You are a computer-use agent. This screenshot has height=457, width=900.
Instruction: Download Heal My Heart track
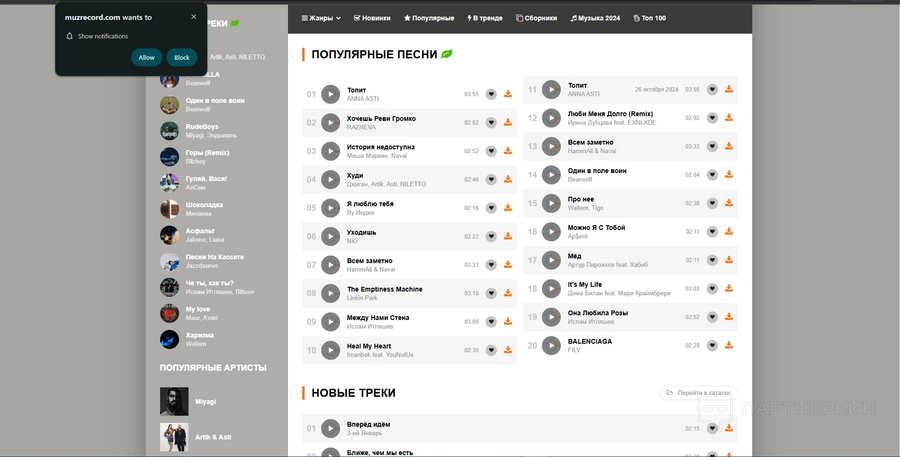(508, 350)
